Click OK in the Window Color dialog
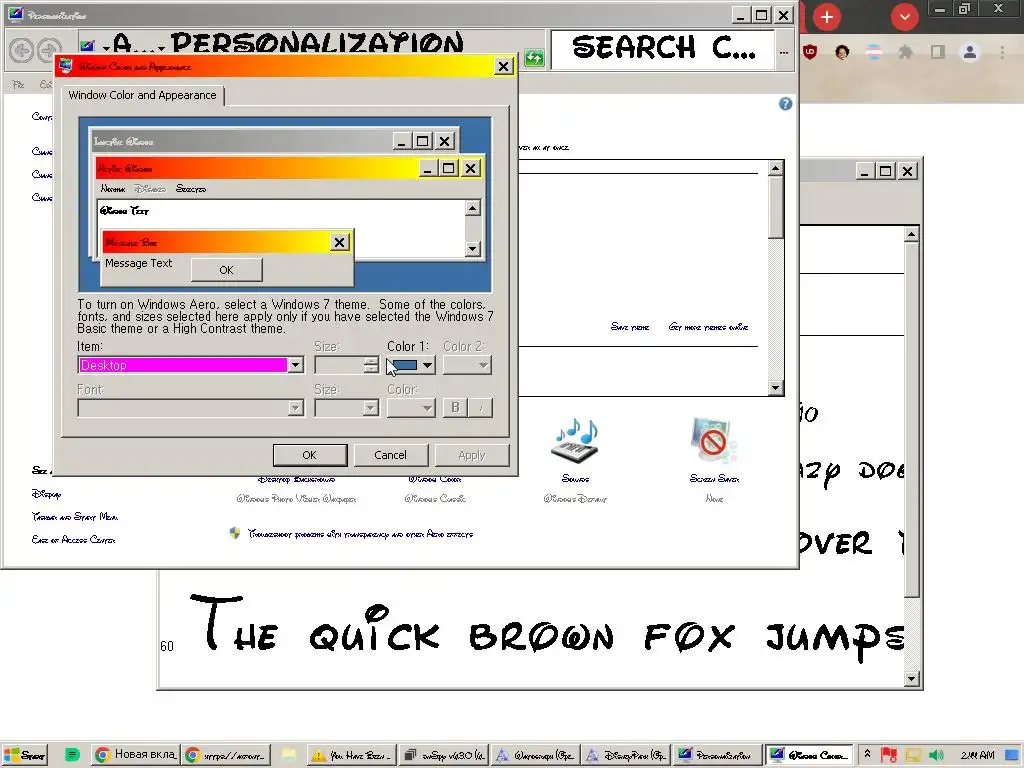 point(310,455)
